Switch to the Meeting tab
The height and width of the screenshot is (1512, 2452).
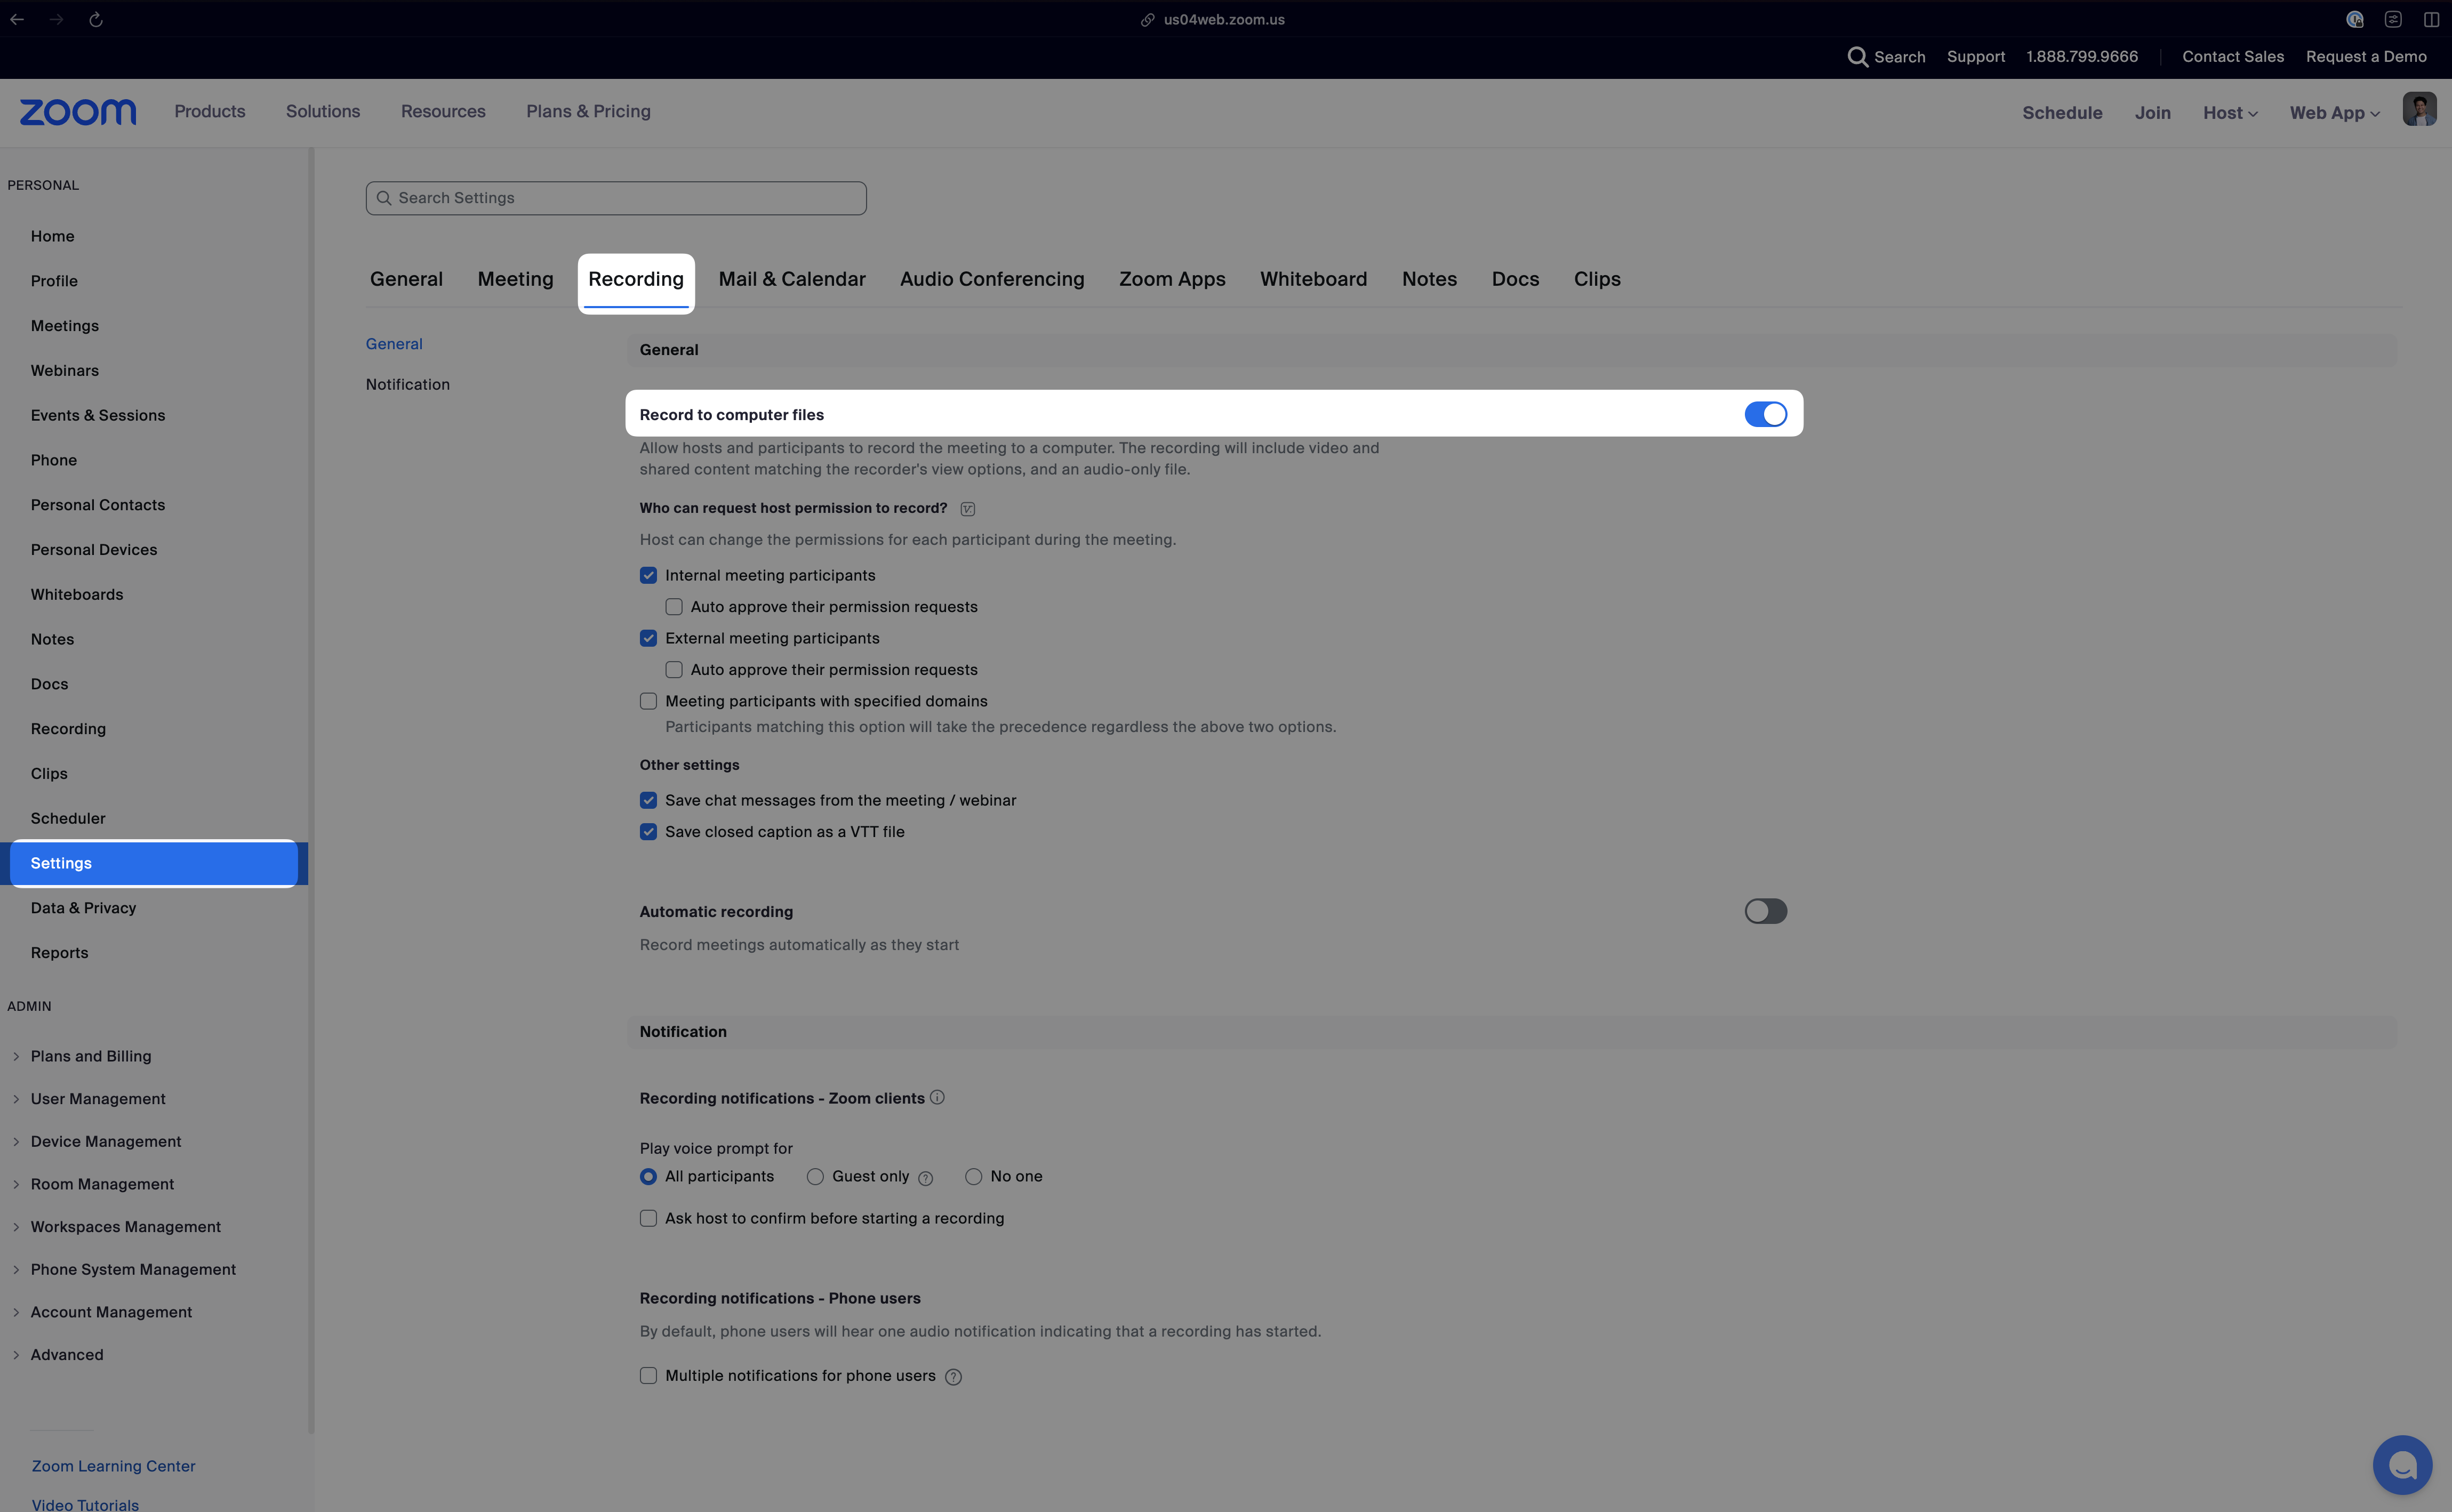pos(515,280)
